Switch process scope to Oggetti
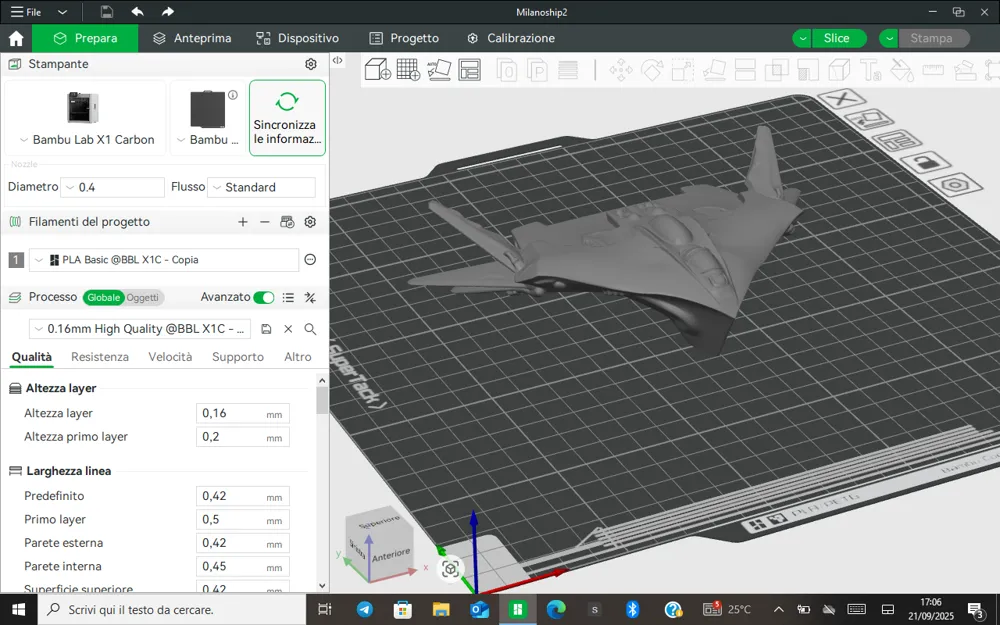Screen dimensions: 1000x625 pyautogui.click(x=142, y=297)
